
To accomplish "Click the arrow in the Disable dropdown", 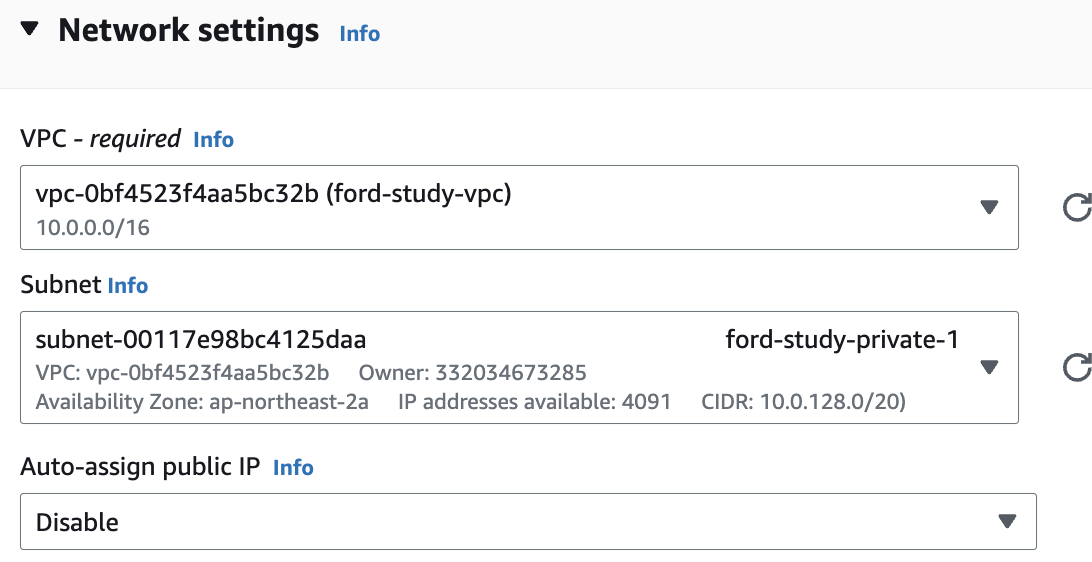I will (1007, 521).
